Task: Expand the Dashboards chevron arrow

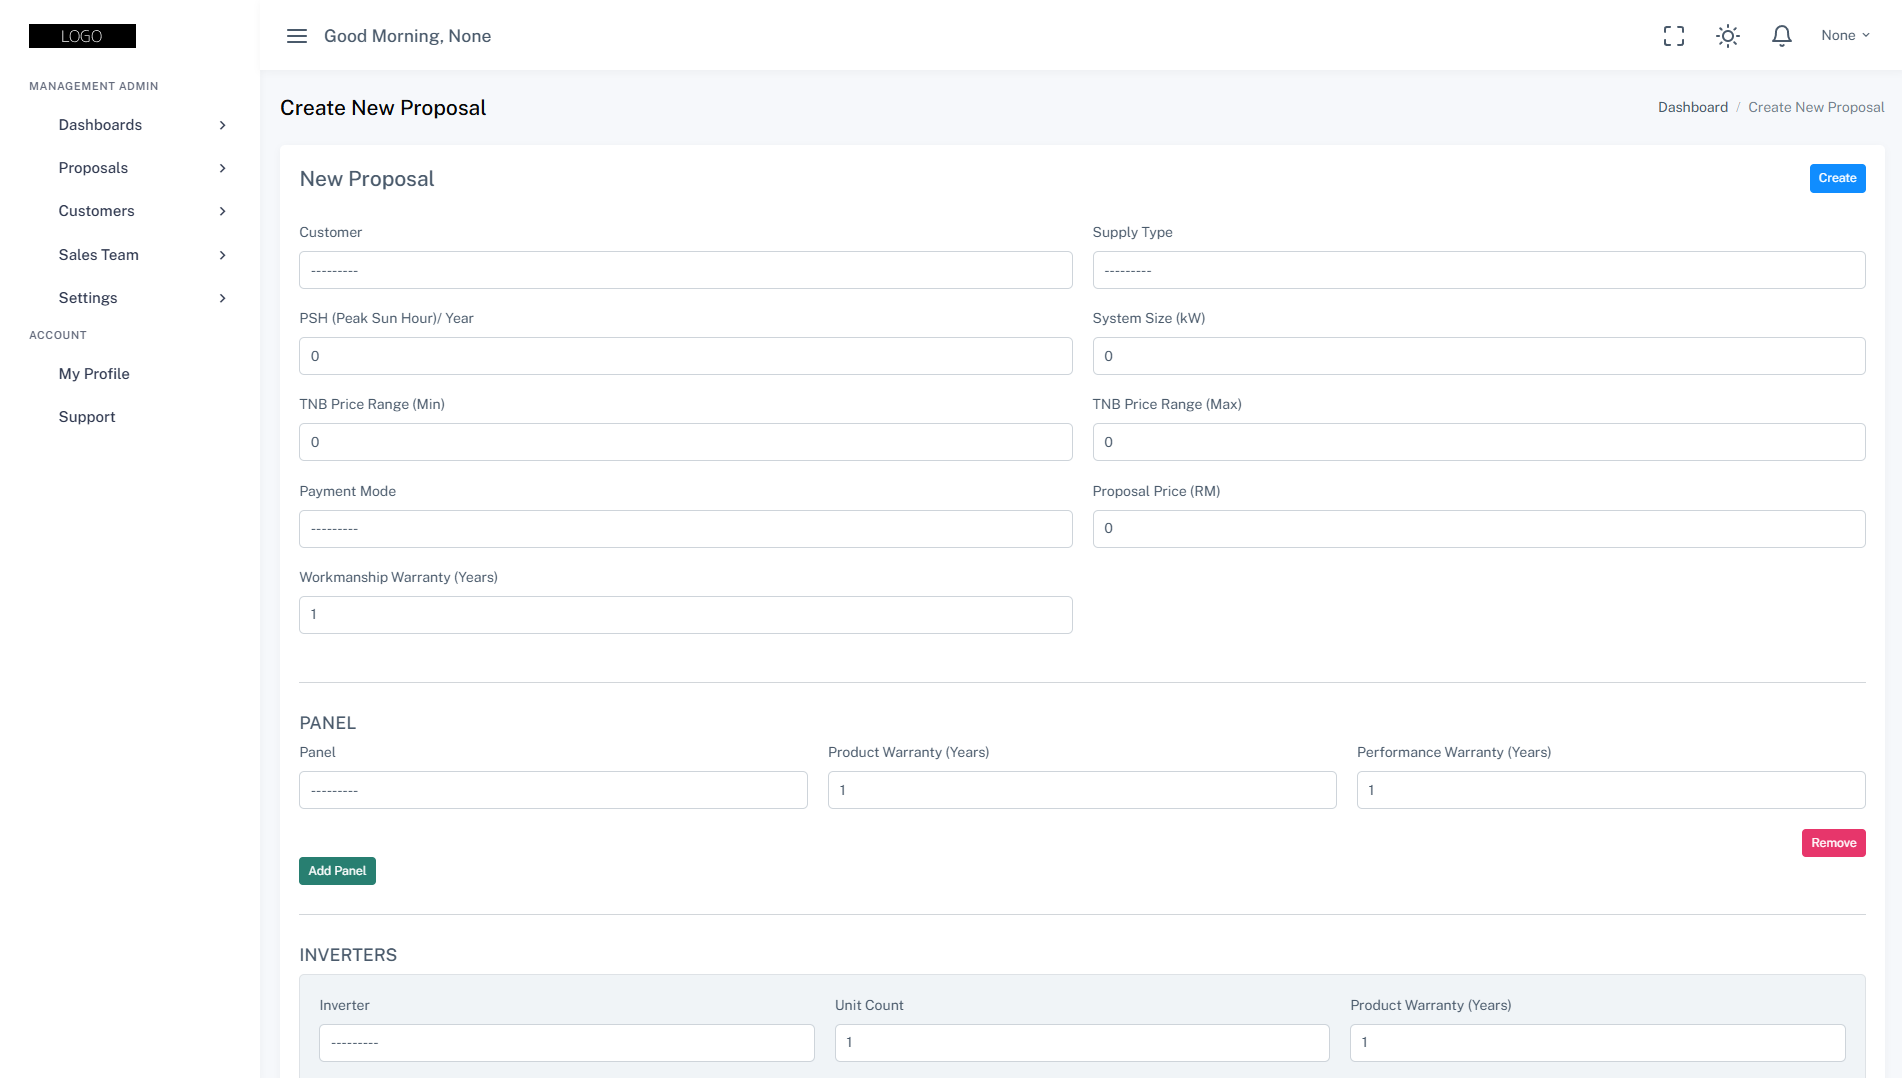Action: pos(222,125)
